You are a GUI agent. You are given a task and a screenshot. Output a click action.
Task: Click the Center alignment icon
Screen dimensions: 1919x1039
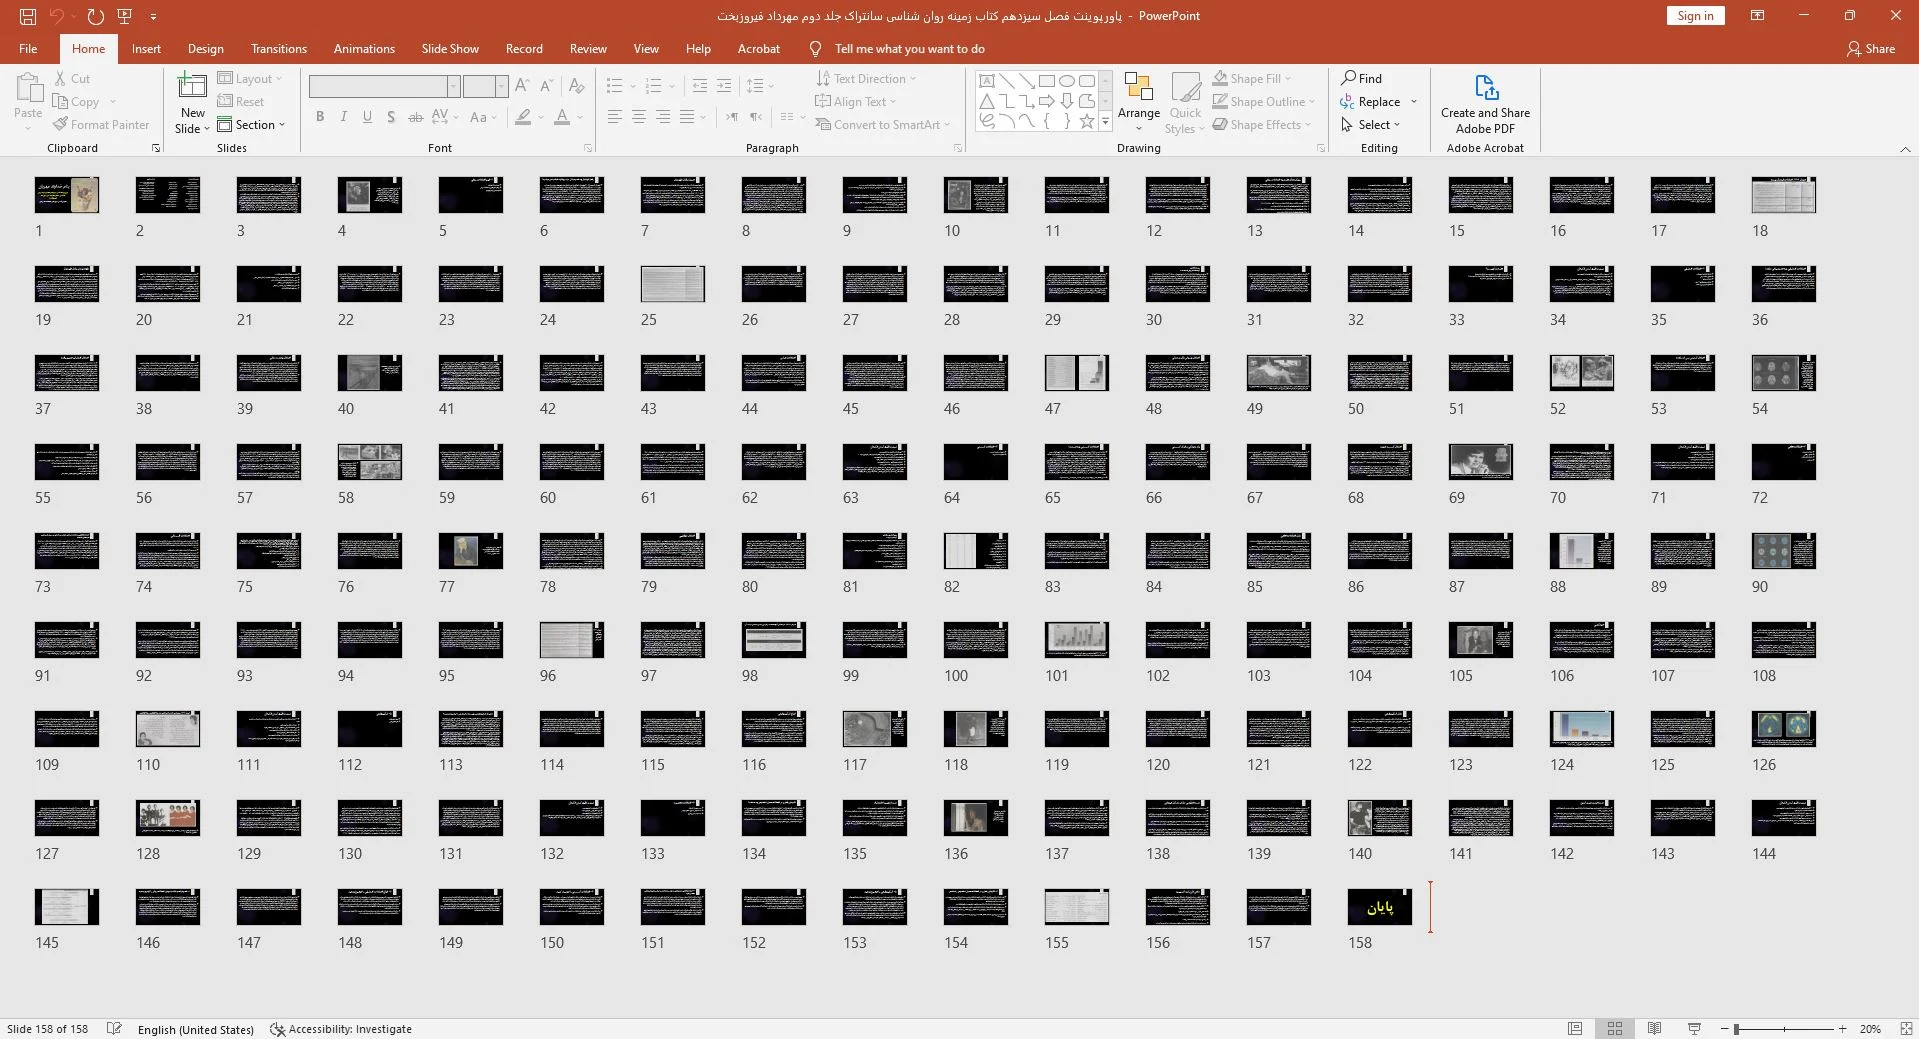point(639,117)
